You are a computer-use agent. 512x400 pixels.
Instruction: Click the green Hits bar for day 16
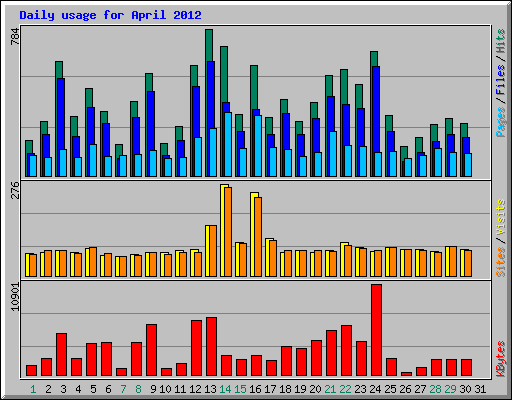pyautogui.click(x=254, y=87)
